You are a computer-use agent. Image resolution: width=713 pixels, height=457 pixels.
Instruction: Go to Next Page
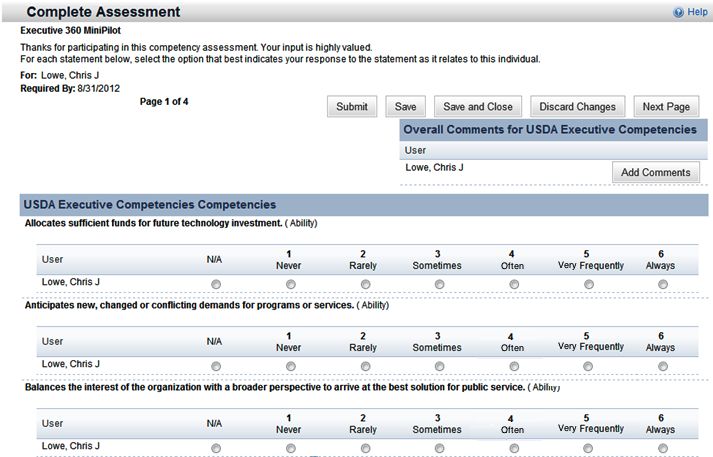click(x=666, y=106)
